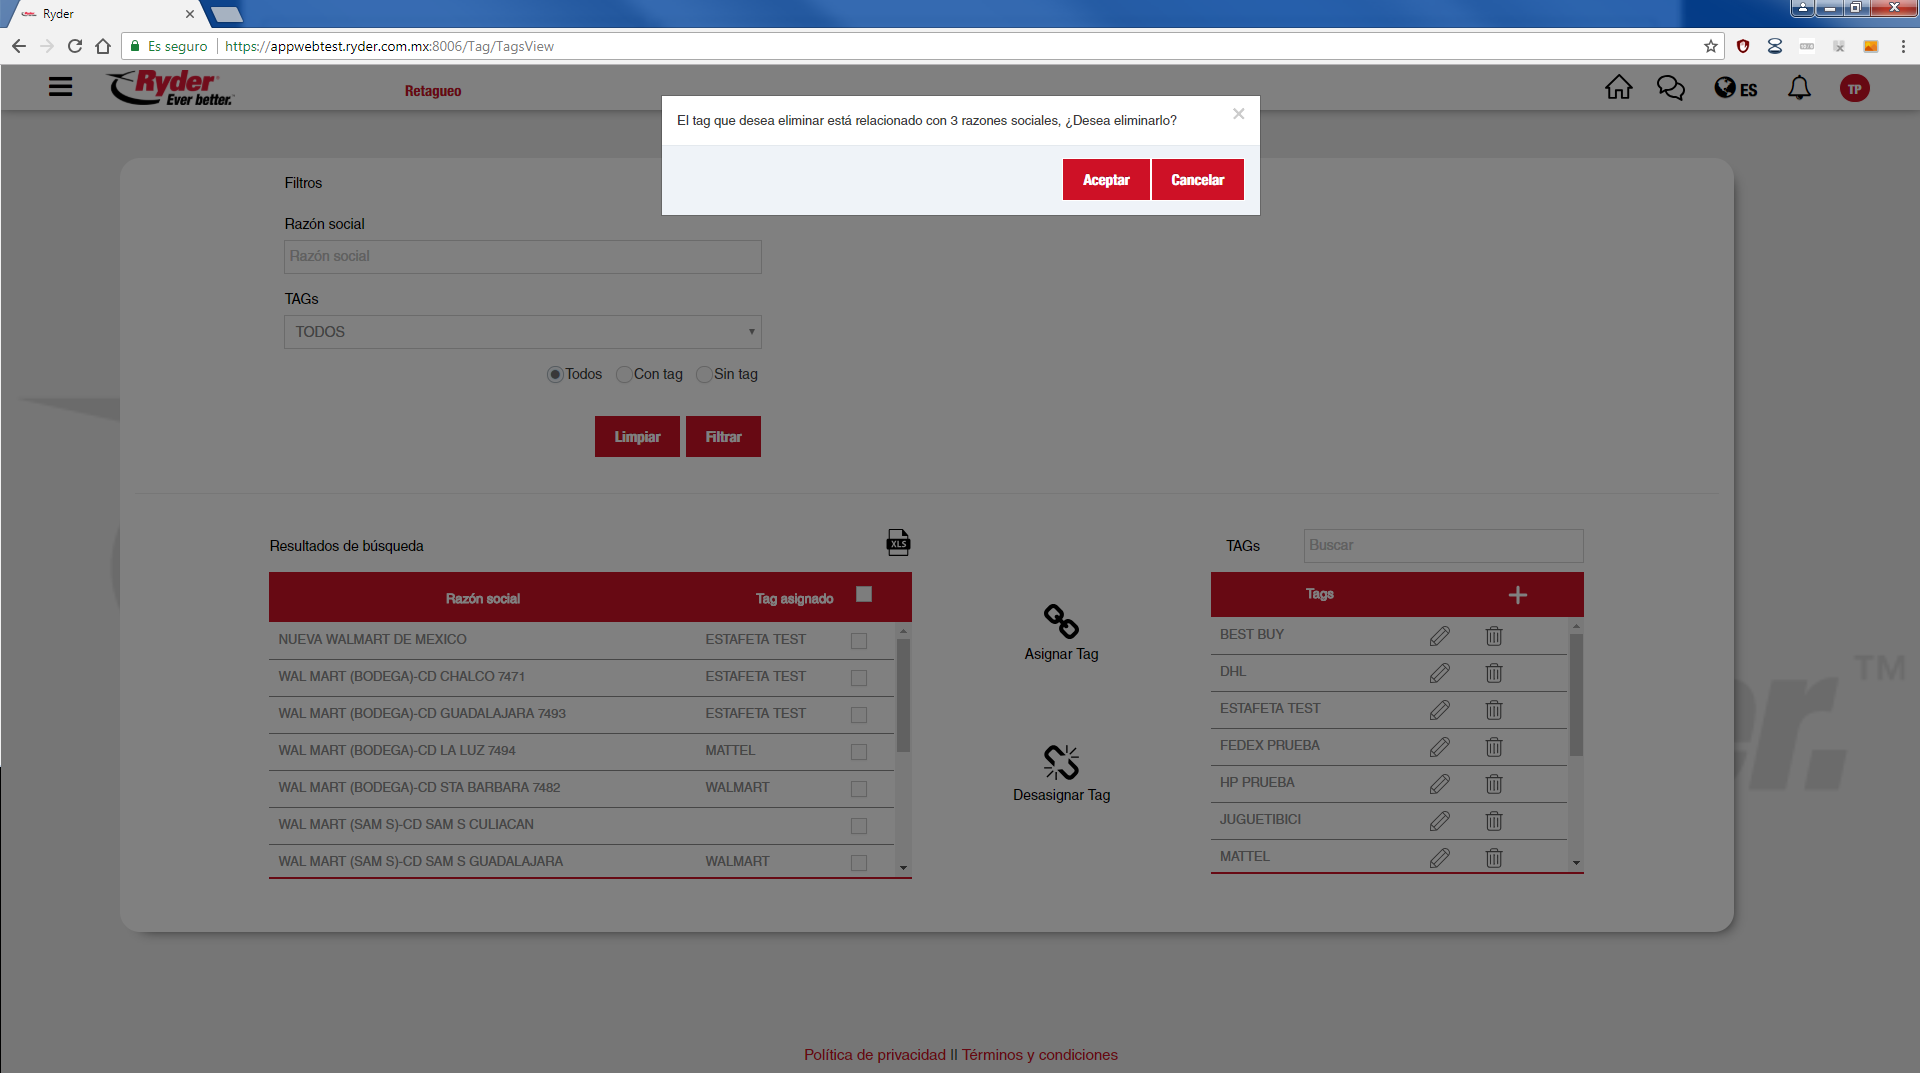
Task: Export results with the XLS icon
Action: coord(898,543)
